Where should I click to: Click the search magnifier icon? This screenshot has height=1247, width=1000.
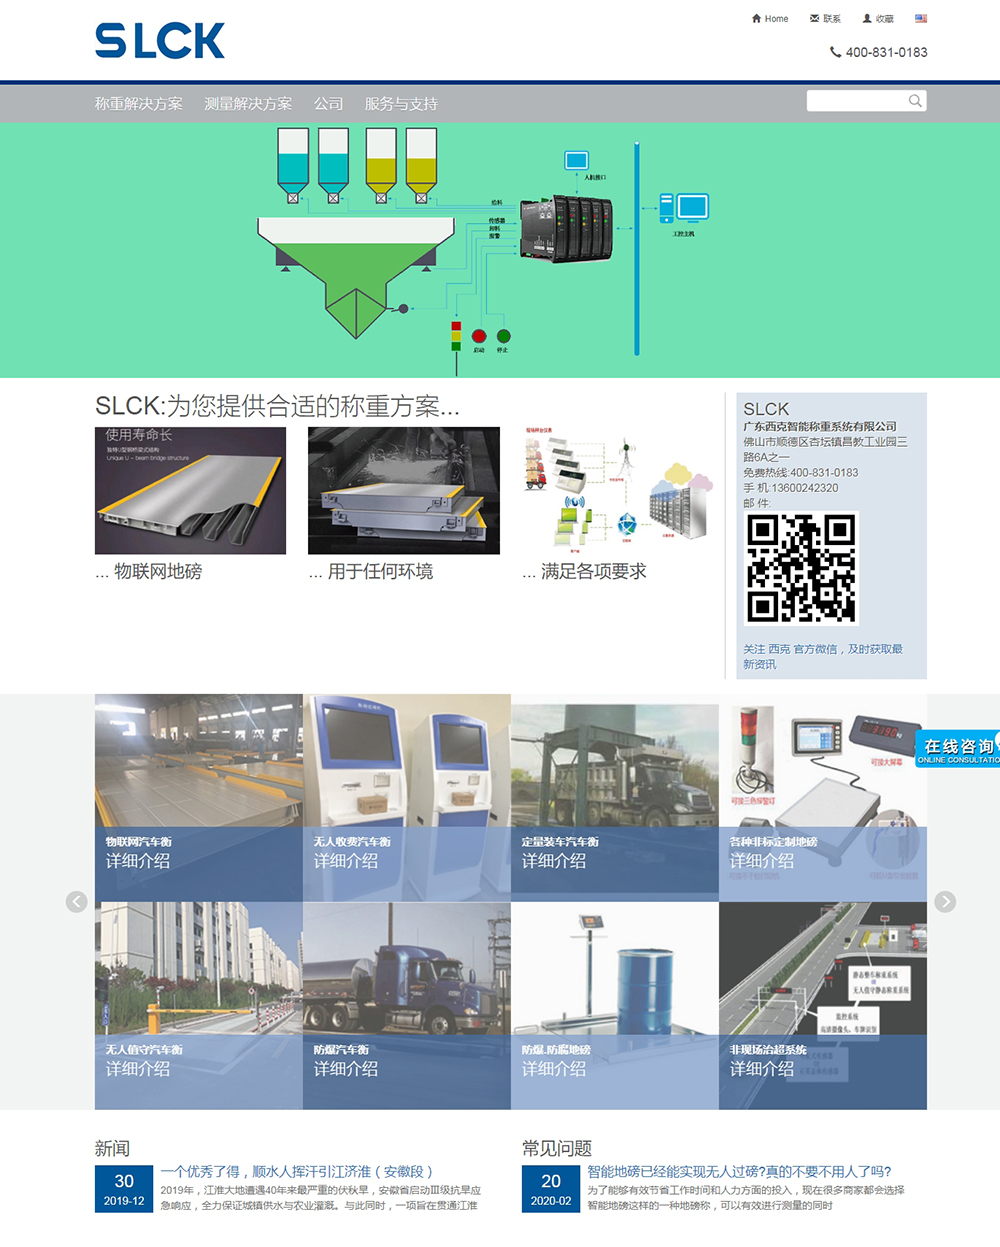(x=915, y=101)
